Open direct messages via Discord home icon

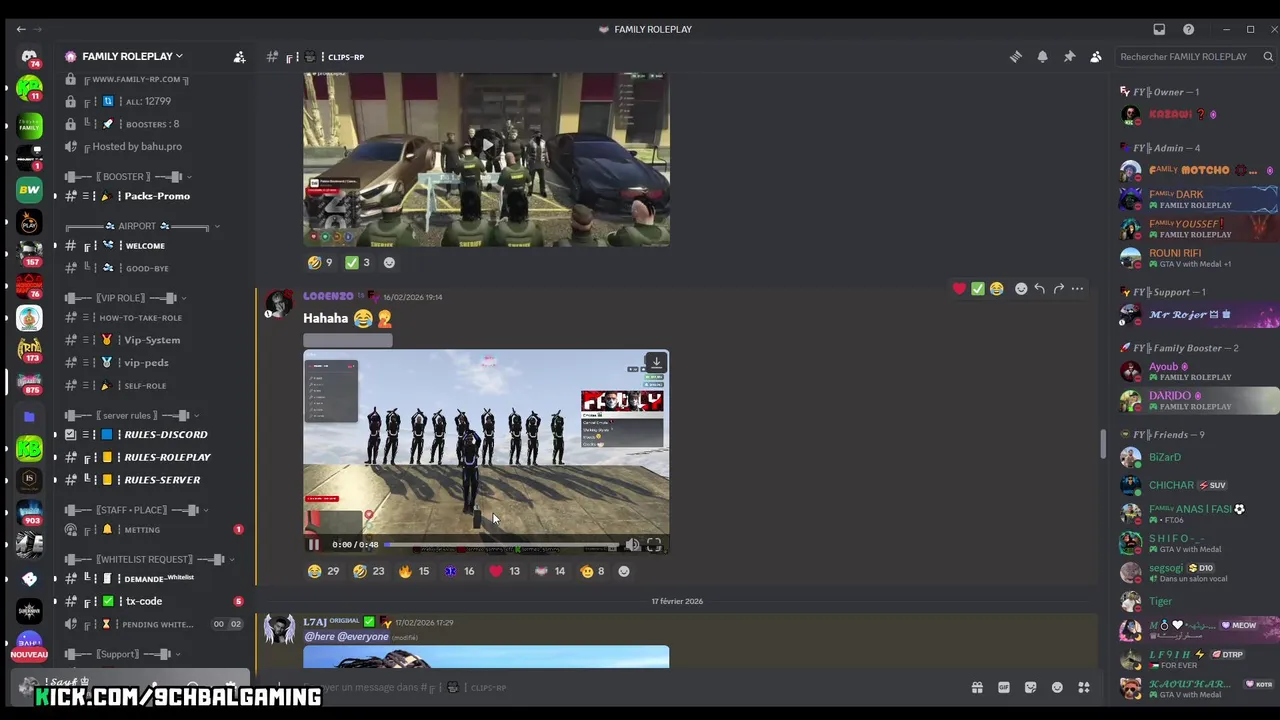click(29, 58)
